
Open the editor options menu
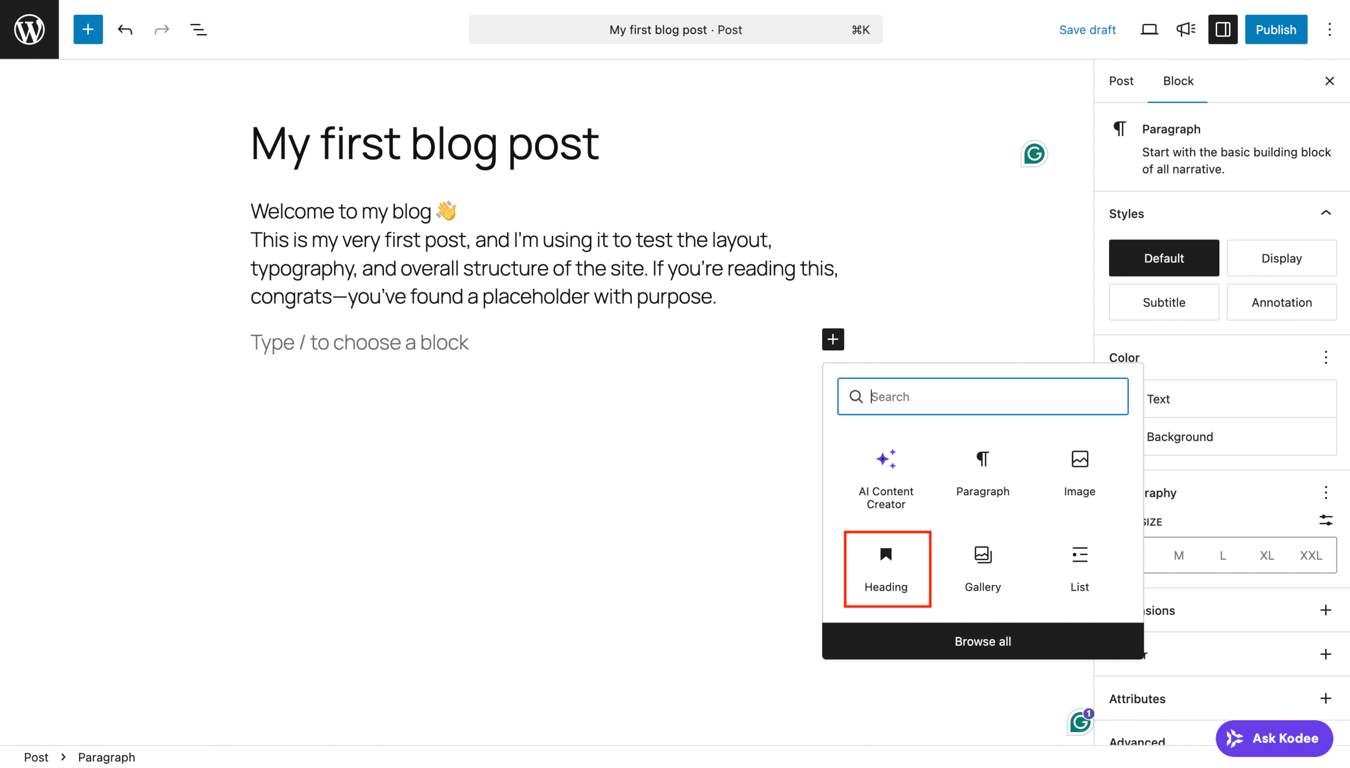click(x=1329, y=29)
